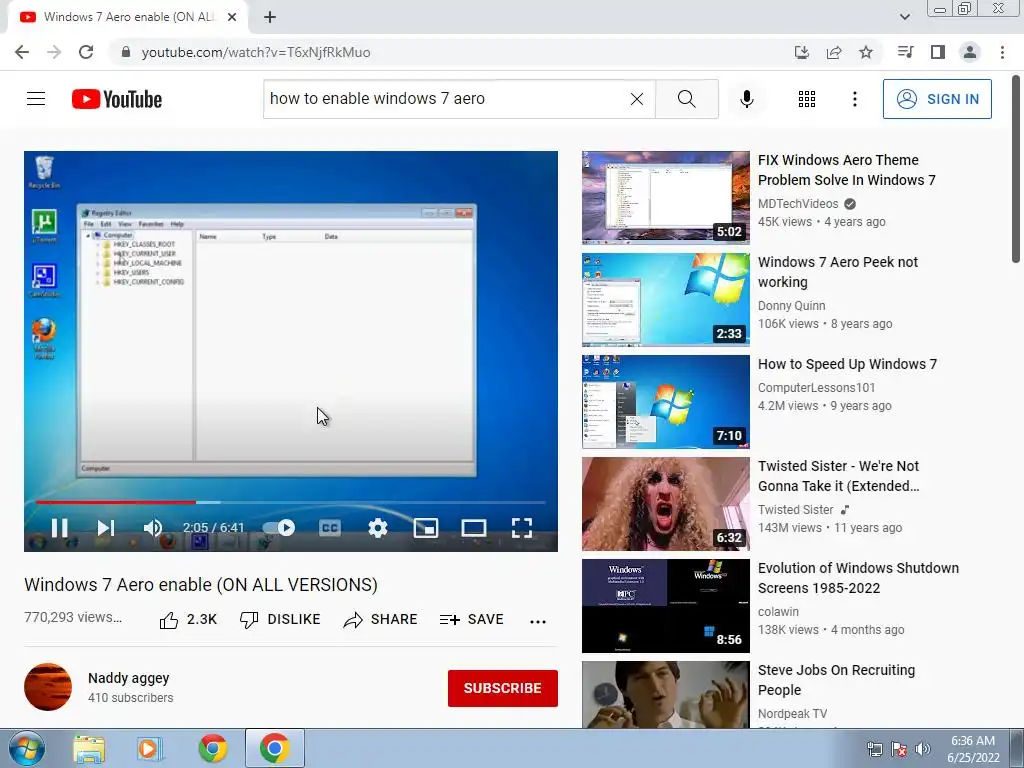
Task: Open the Windows Start menu
Action: tap(27, 748)
